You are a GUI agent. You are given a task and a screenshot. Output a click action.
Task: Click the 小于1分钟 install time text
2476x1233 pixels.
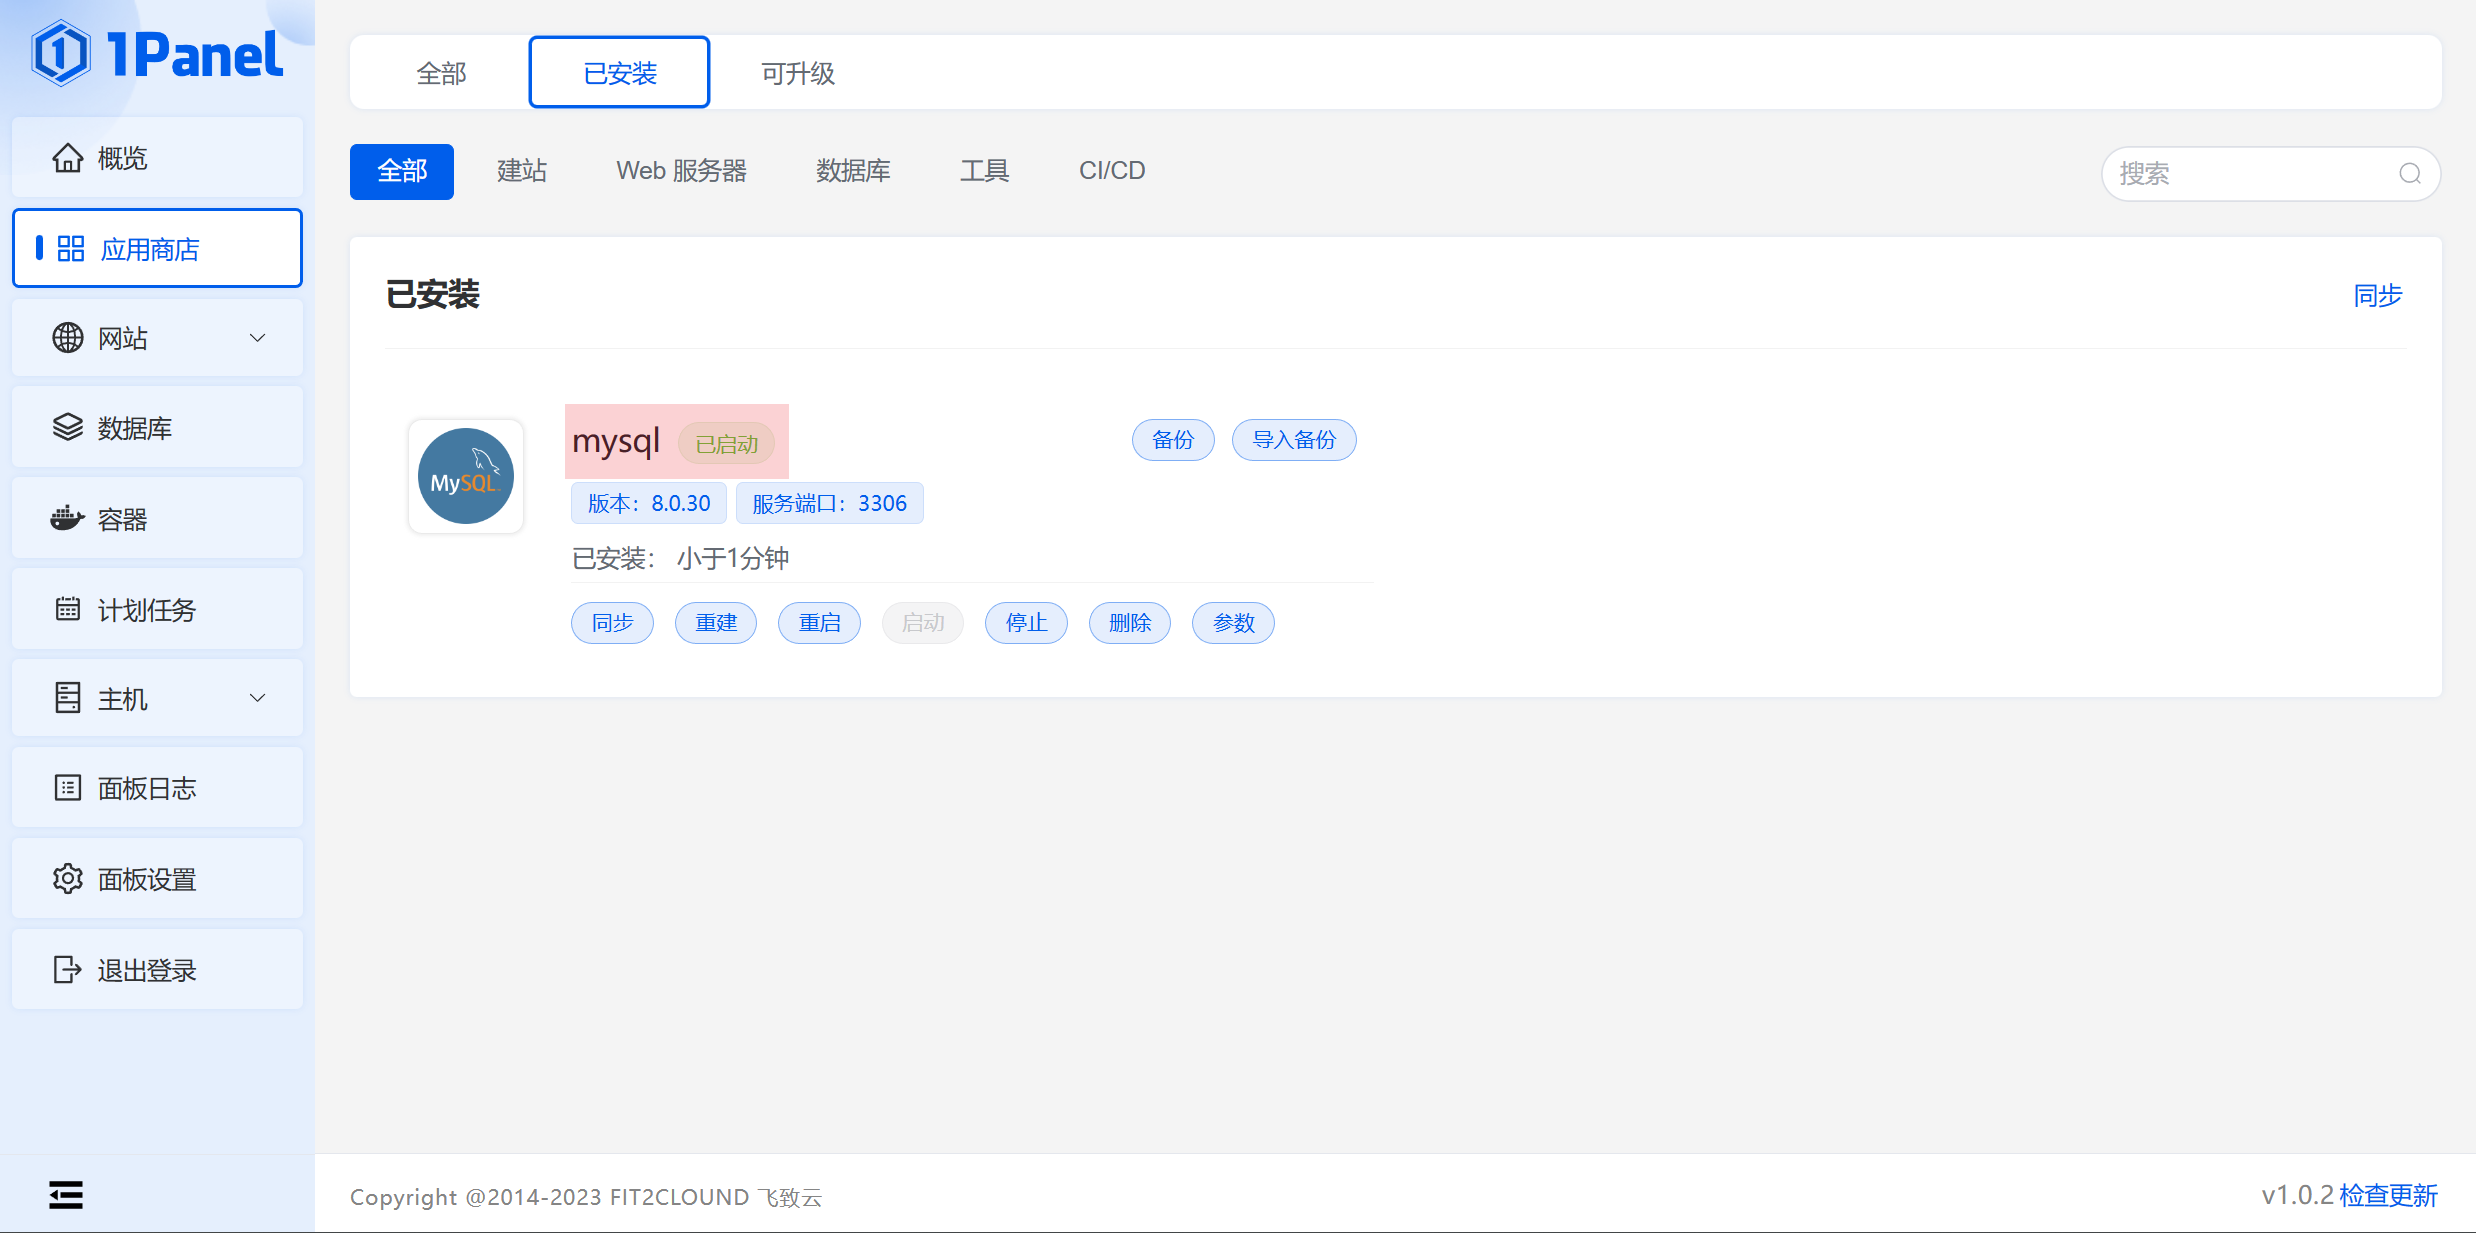pyautogui.click(x=733, y=558)
